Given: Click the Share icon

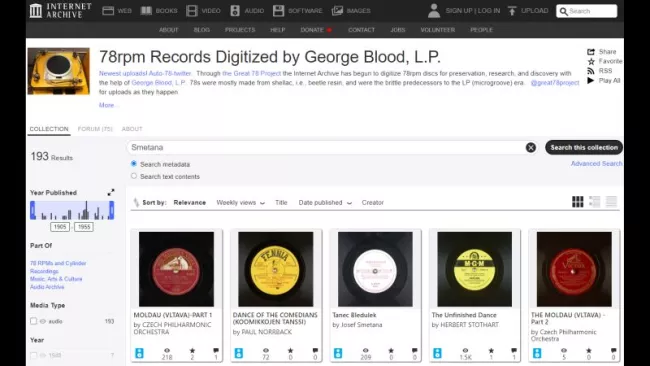Looking at the screenshot, I should click(591, 52).
